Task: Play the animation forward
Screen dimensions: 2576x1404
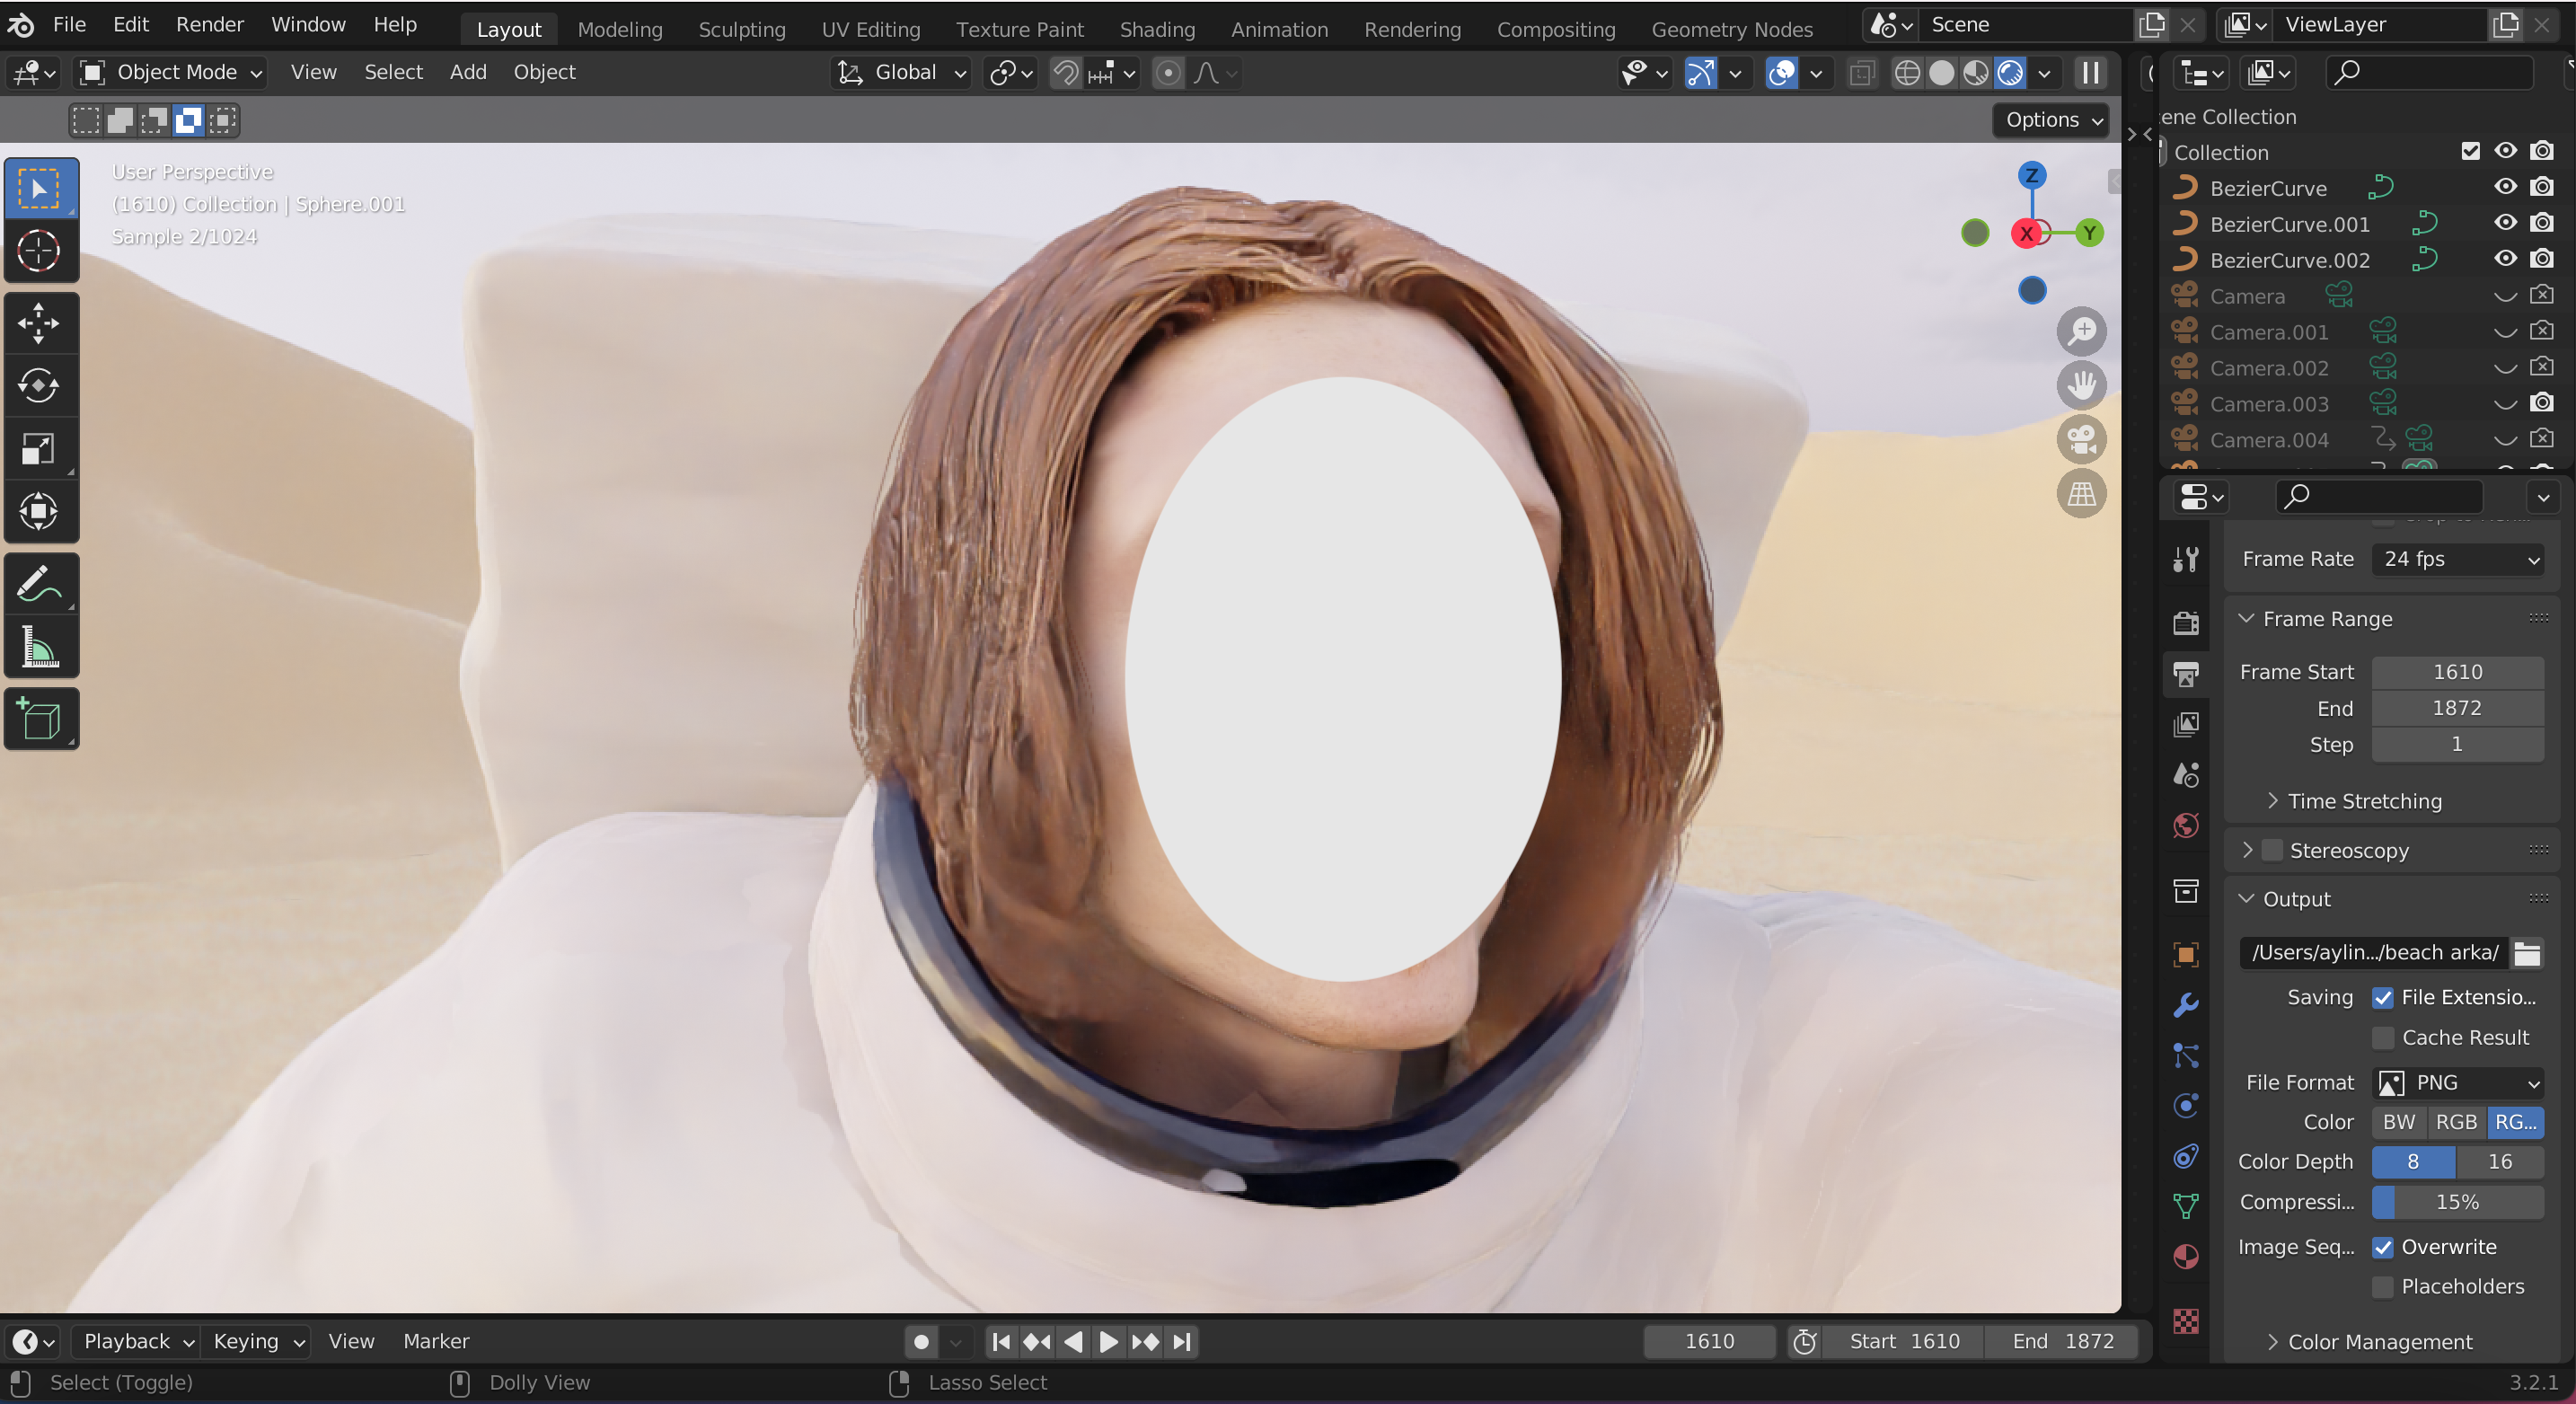Action: (x=1108, y=1341)
